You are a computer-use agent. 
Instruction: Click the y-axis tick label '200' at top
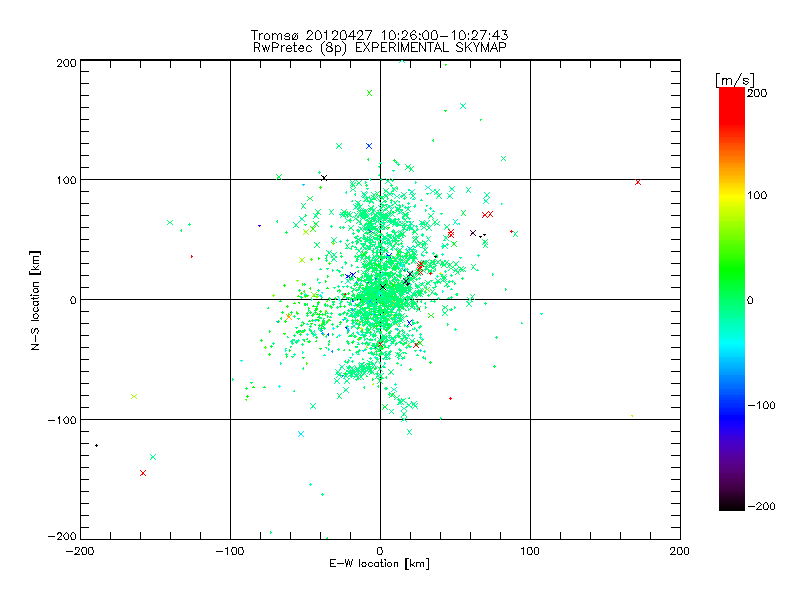(x=66, y=63)
